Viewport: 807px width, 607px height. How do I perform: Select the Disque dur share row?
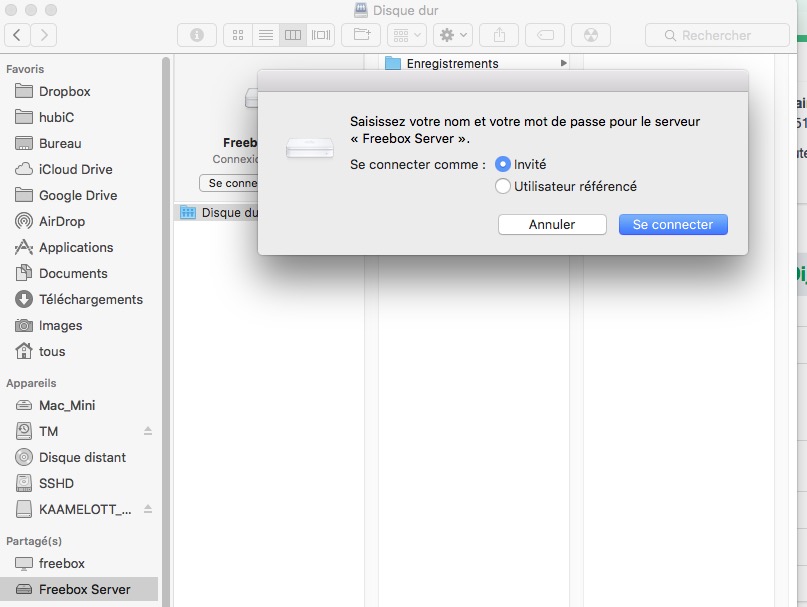point(216,213)
